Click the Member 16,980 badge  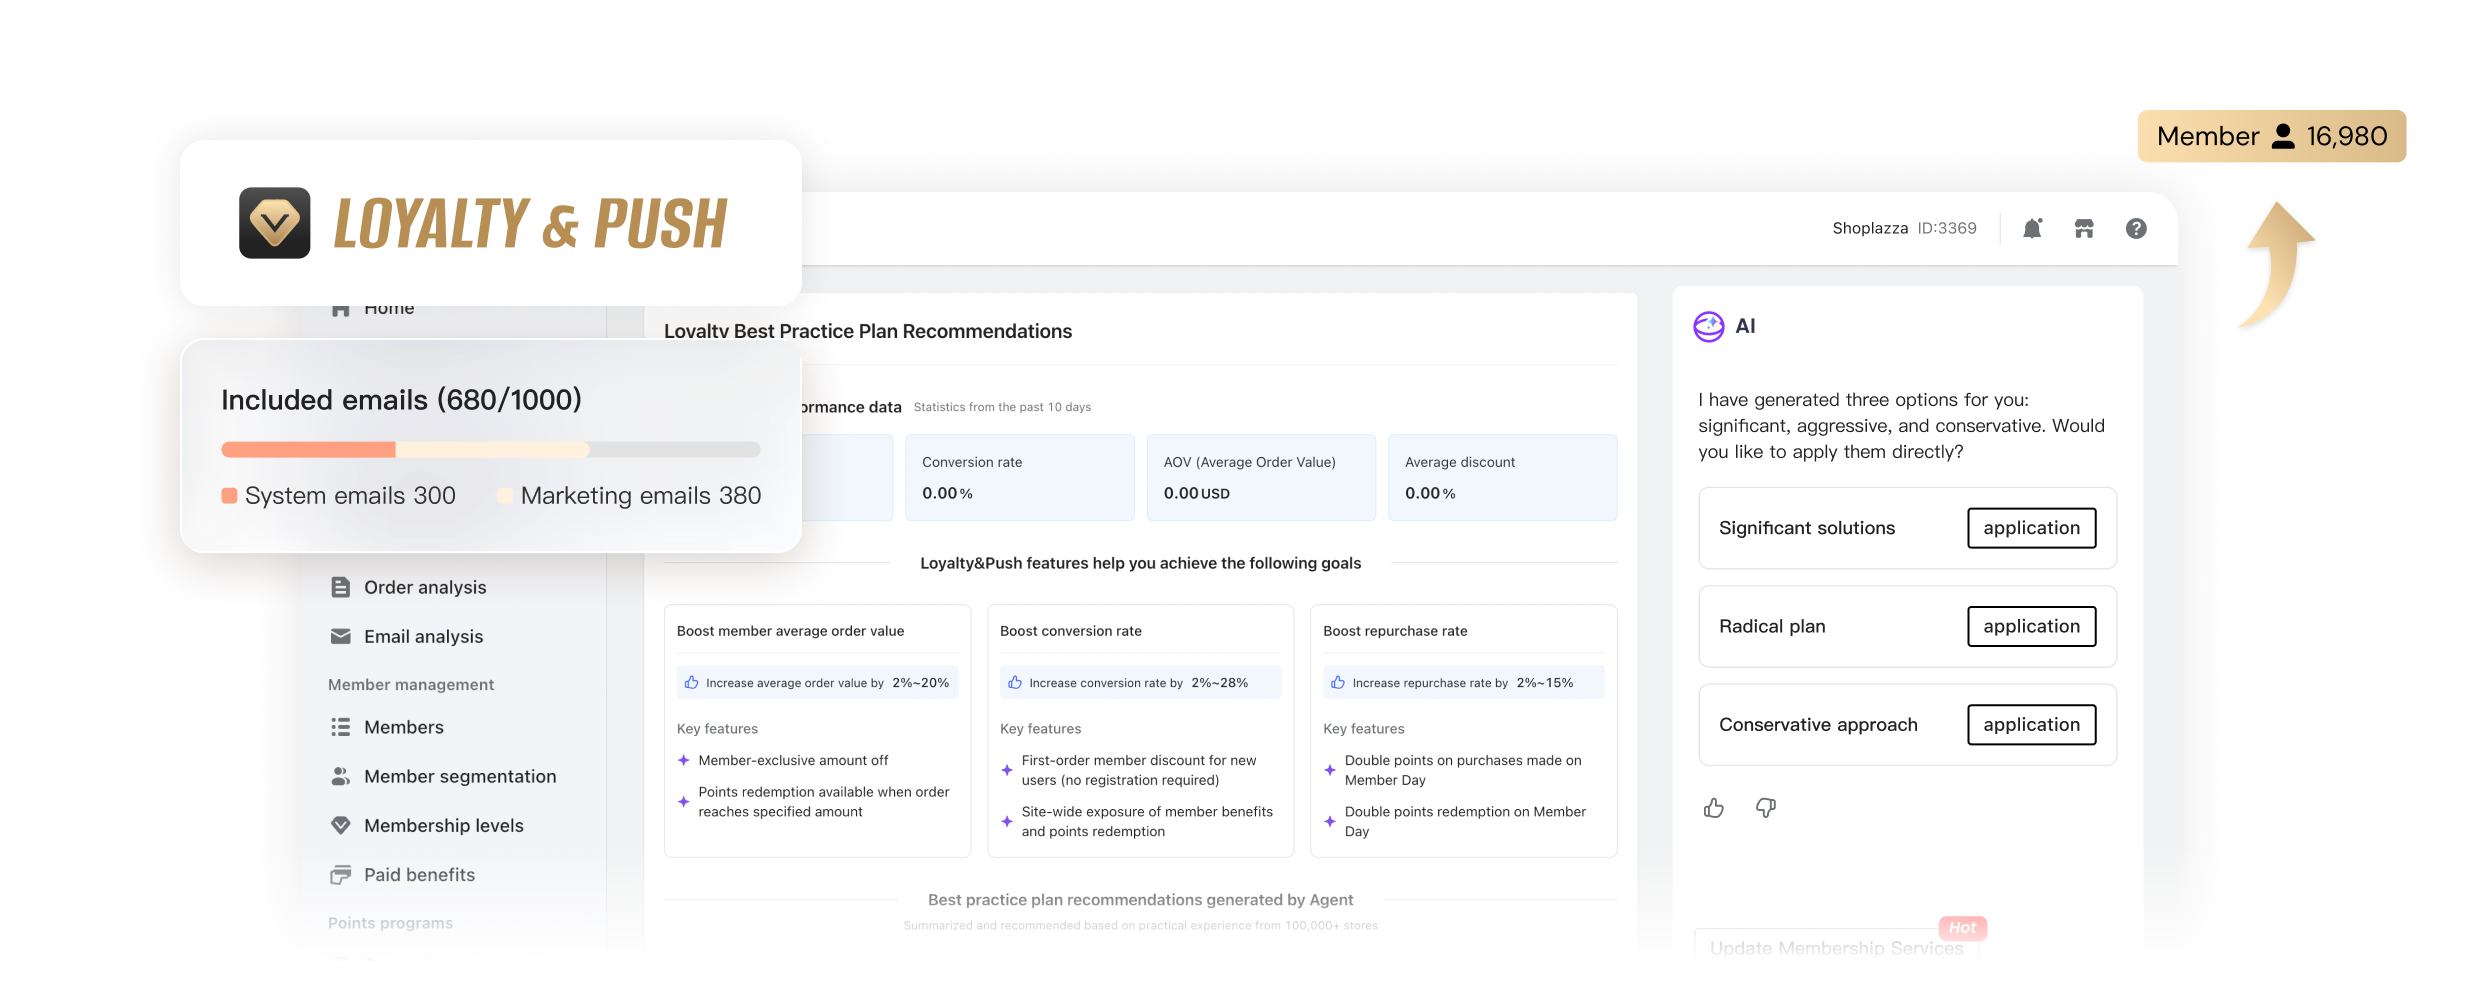(x=2271, y=136)
